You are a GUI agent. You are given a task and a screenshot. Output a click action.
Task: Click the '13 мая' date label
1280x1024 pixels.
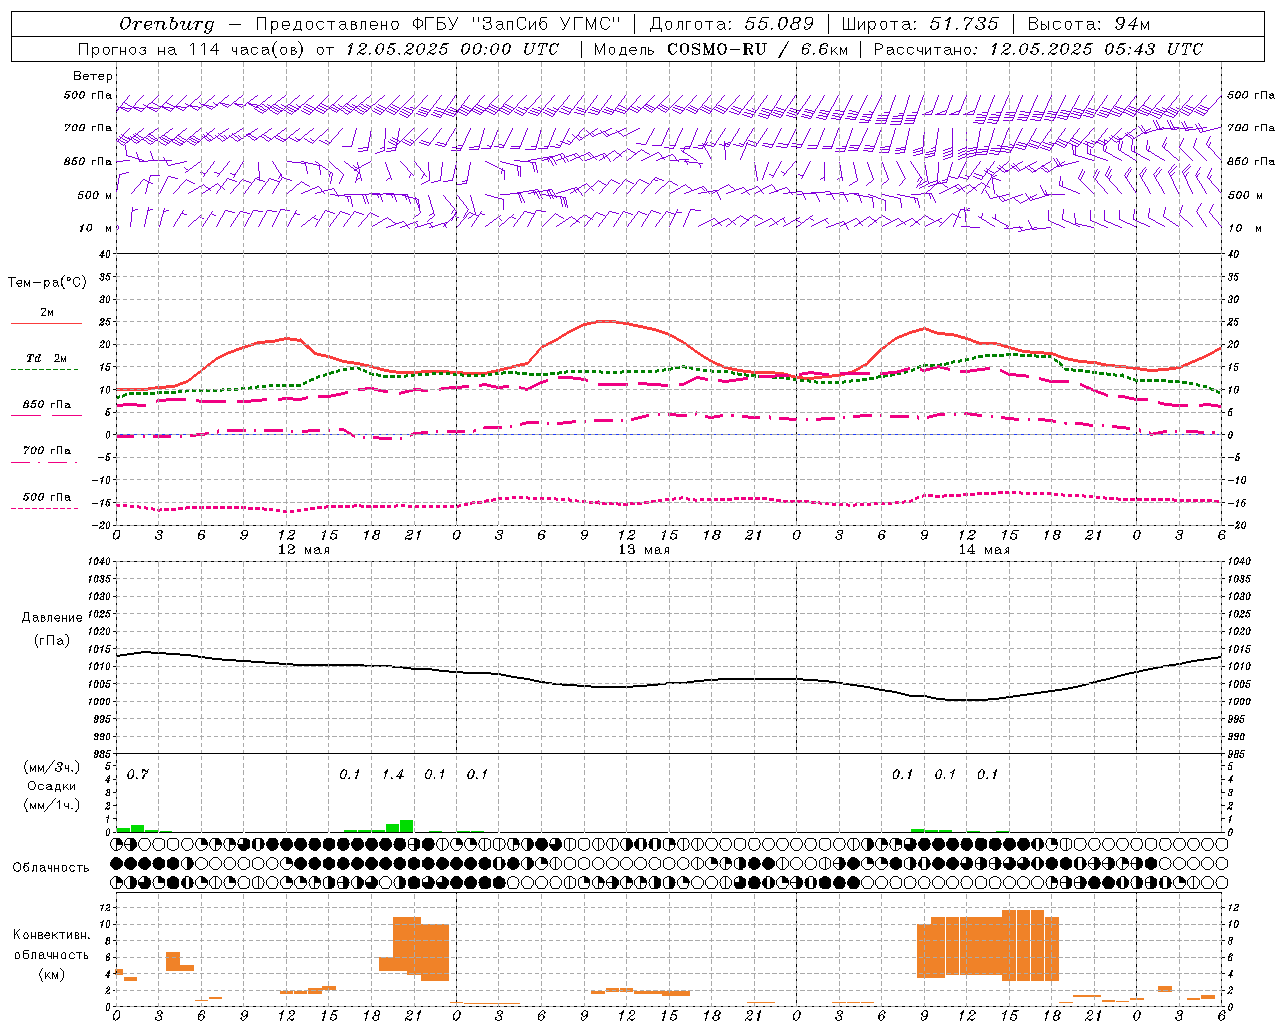click(x=643, y=550)
